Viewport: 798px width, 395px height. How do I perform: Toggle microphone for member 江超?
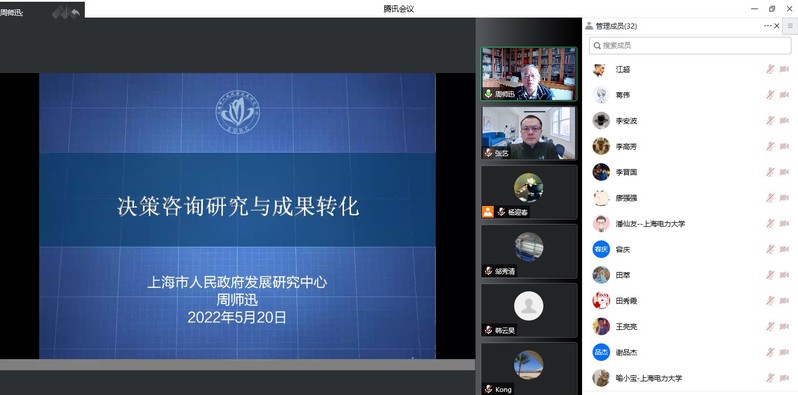[x=770, y=69]
